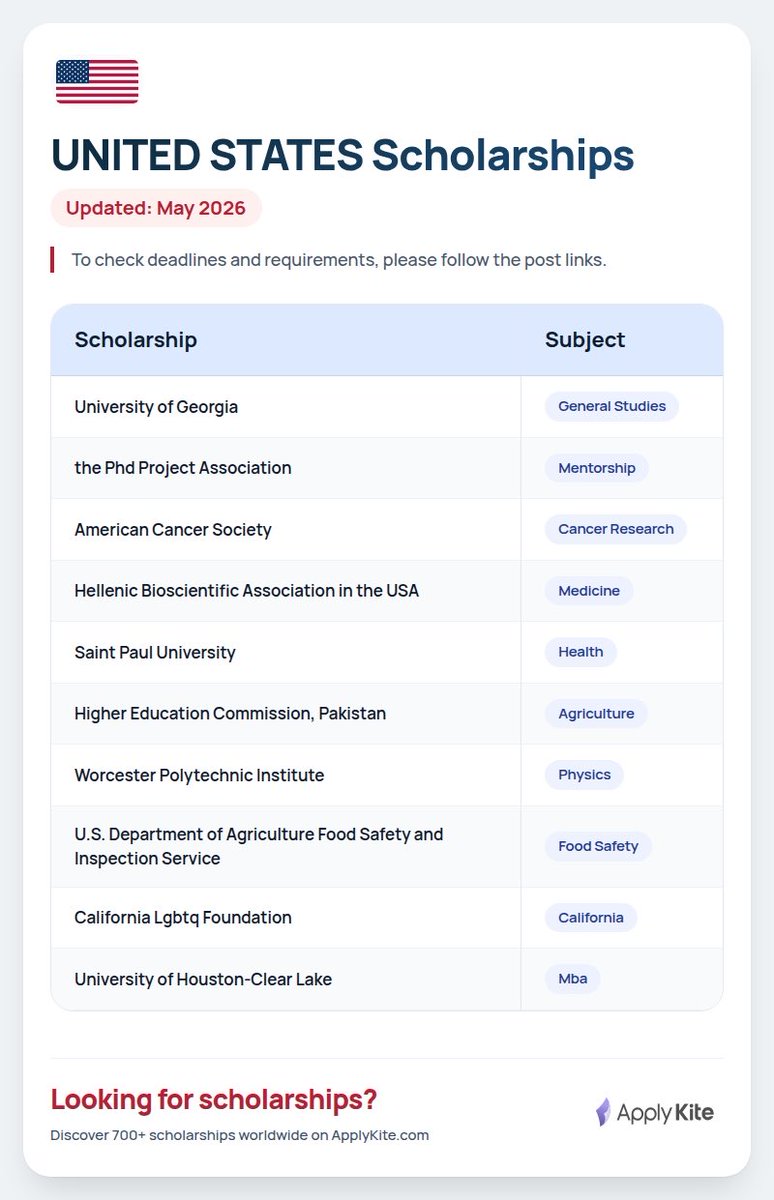Click the Subject column header
The image size is (774, 1200).
coord(585,339)
